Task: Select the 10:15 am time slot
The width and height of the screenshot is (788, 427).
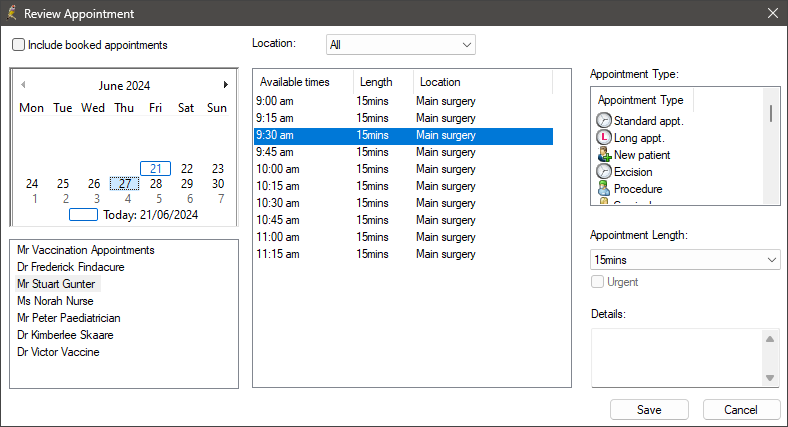Action: pyautogui.click(x=404, y=186)
